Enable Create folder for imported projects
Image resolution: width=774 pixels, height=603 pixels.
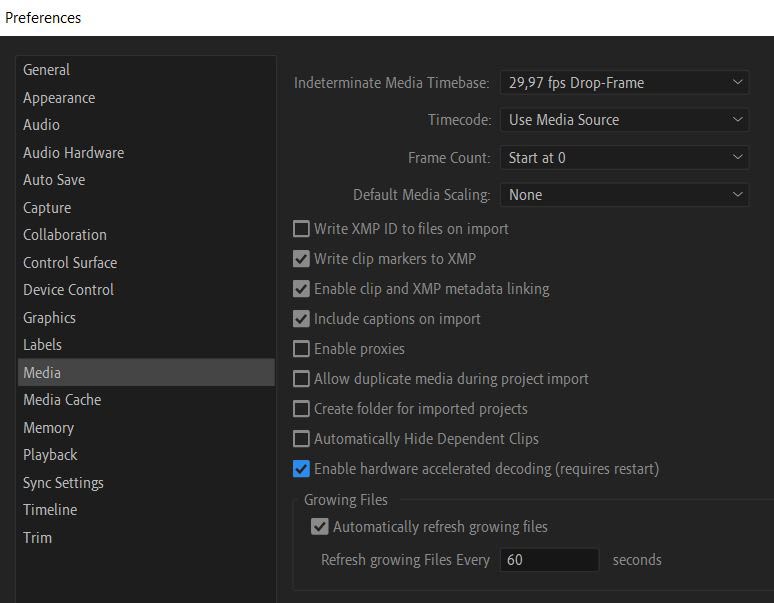click(301, 409)
